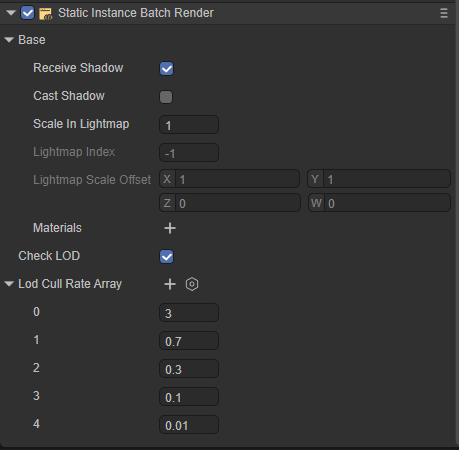Collapse the Lod Cull Rate Array list
The height and width of the screenshot is (450, 459).
coord(9,284)
